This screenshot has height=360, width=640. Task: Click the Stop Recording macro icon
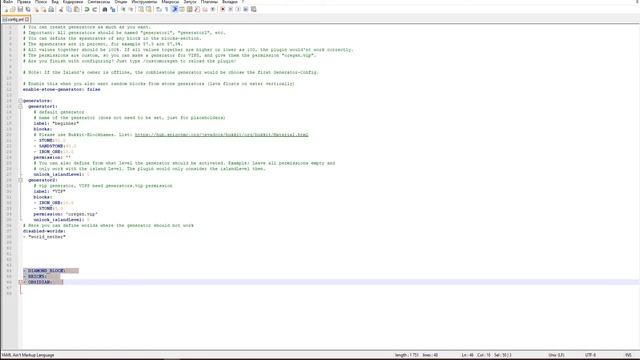231,9
